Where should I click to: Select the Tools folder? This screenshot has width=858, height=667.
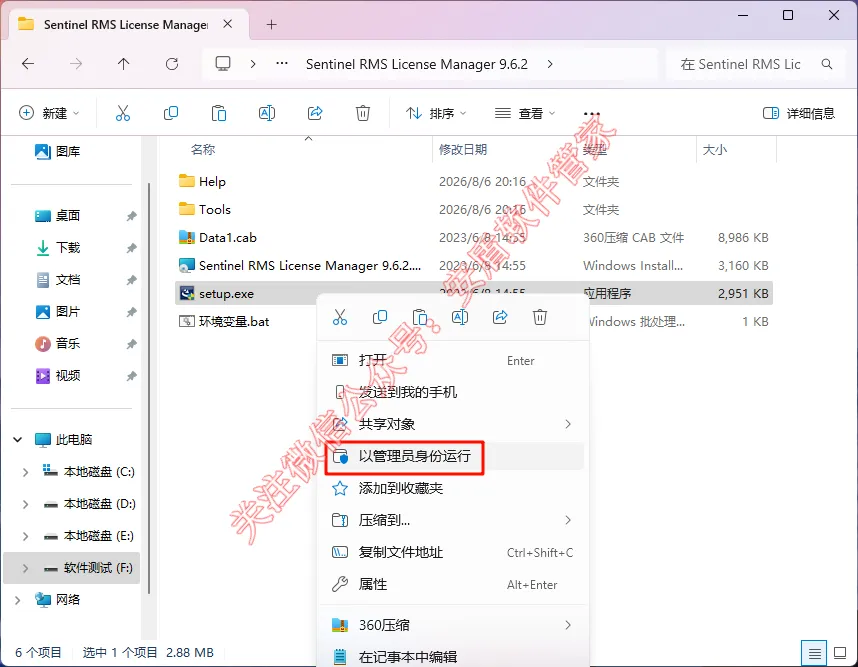coord(473,210)
